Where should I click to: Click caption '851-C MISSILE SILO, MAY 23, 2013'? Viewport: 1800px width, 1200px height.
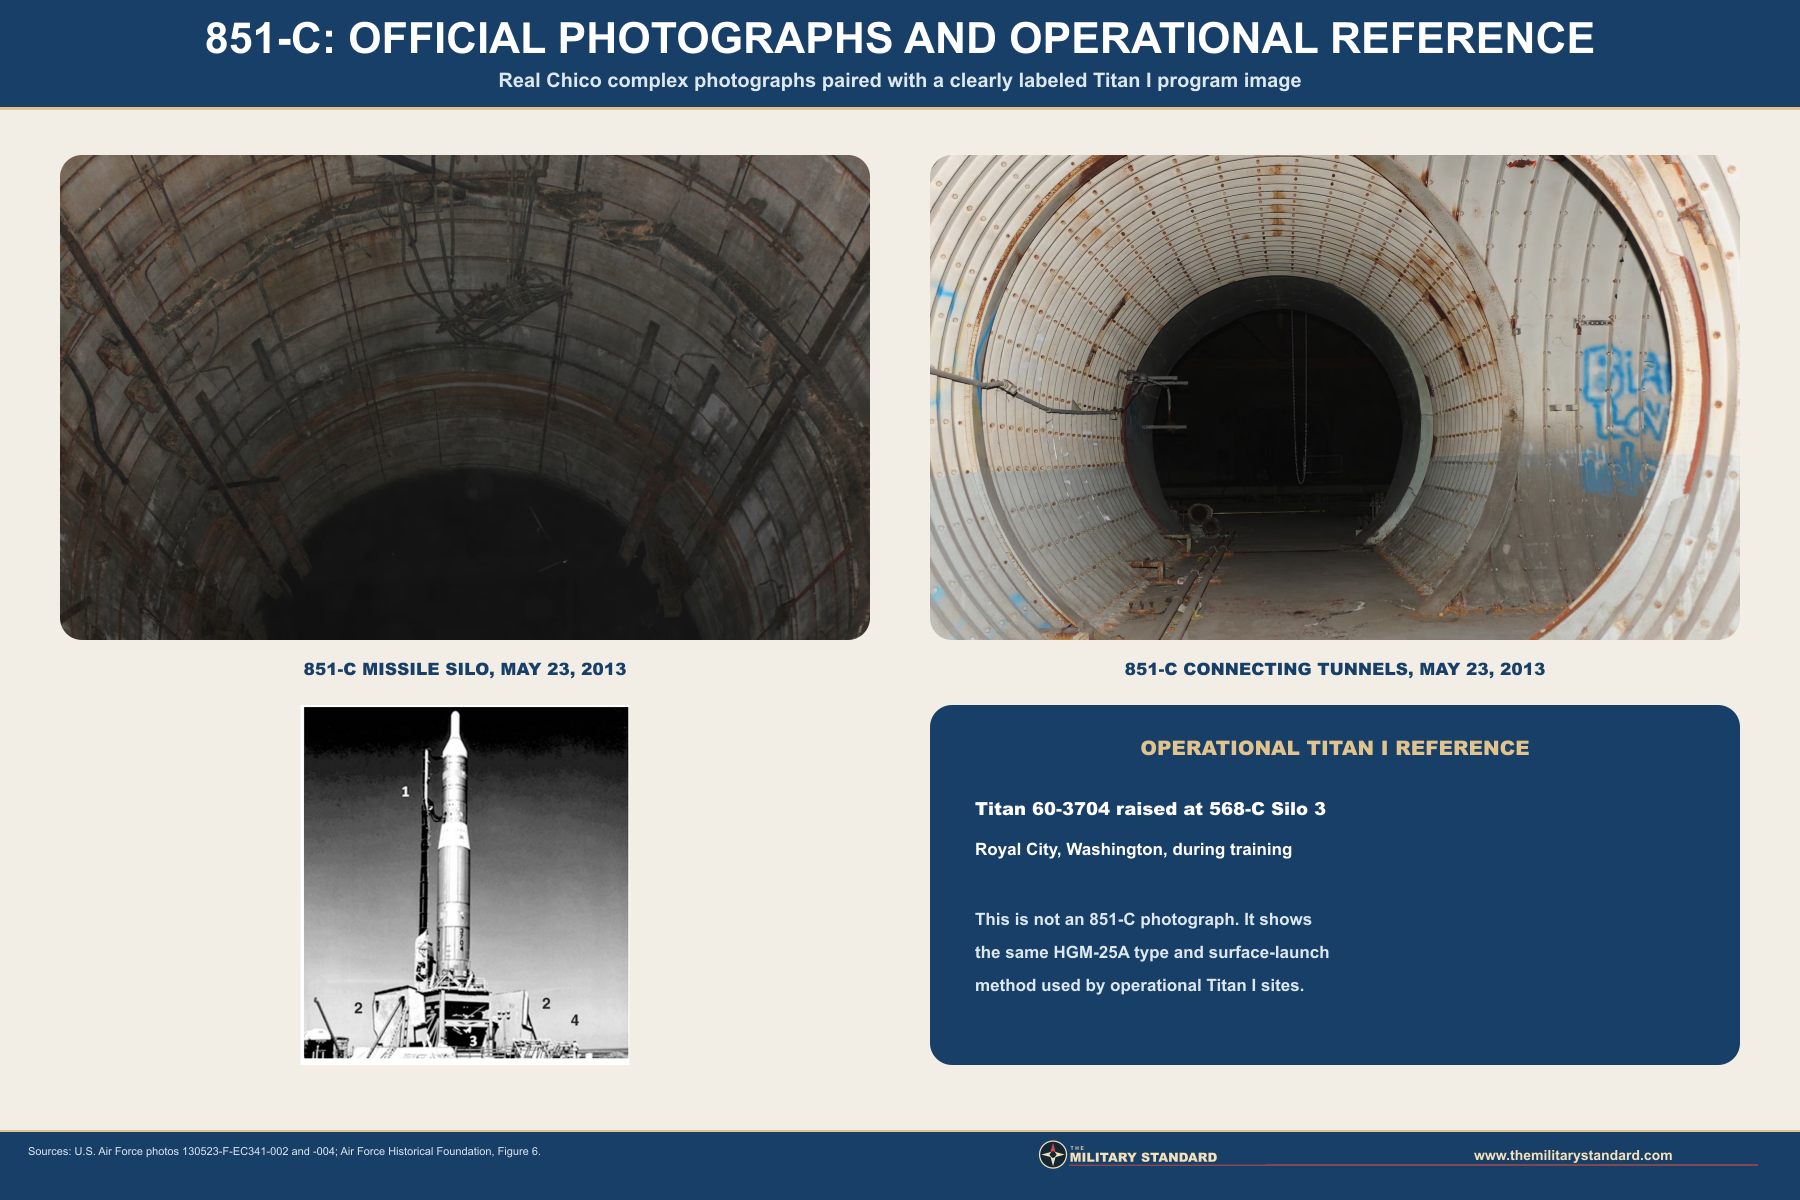(x=465, y=669)
